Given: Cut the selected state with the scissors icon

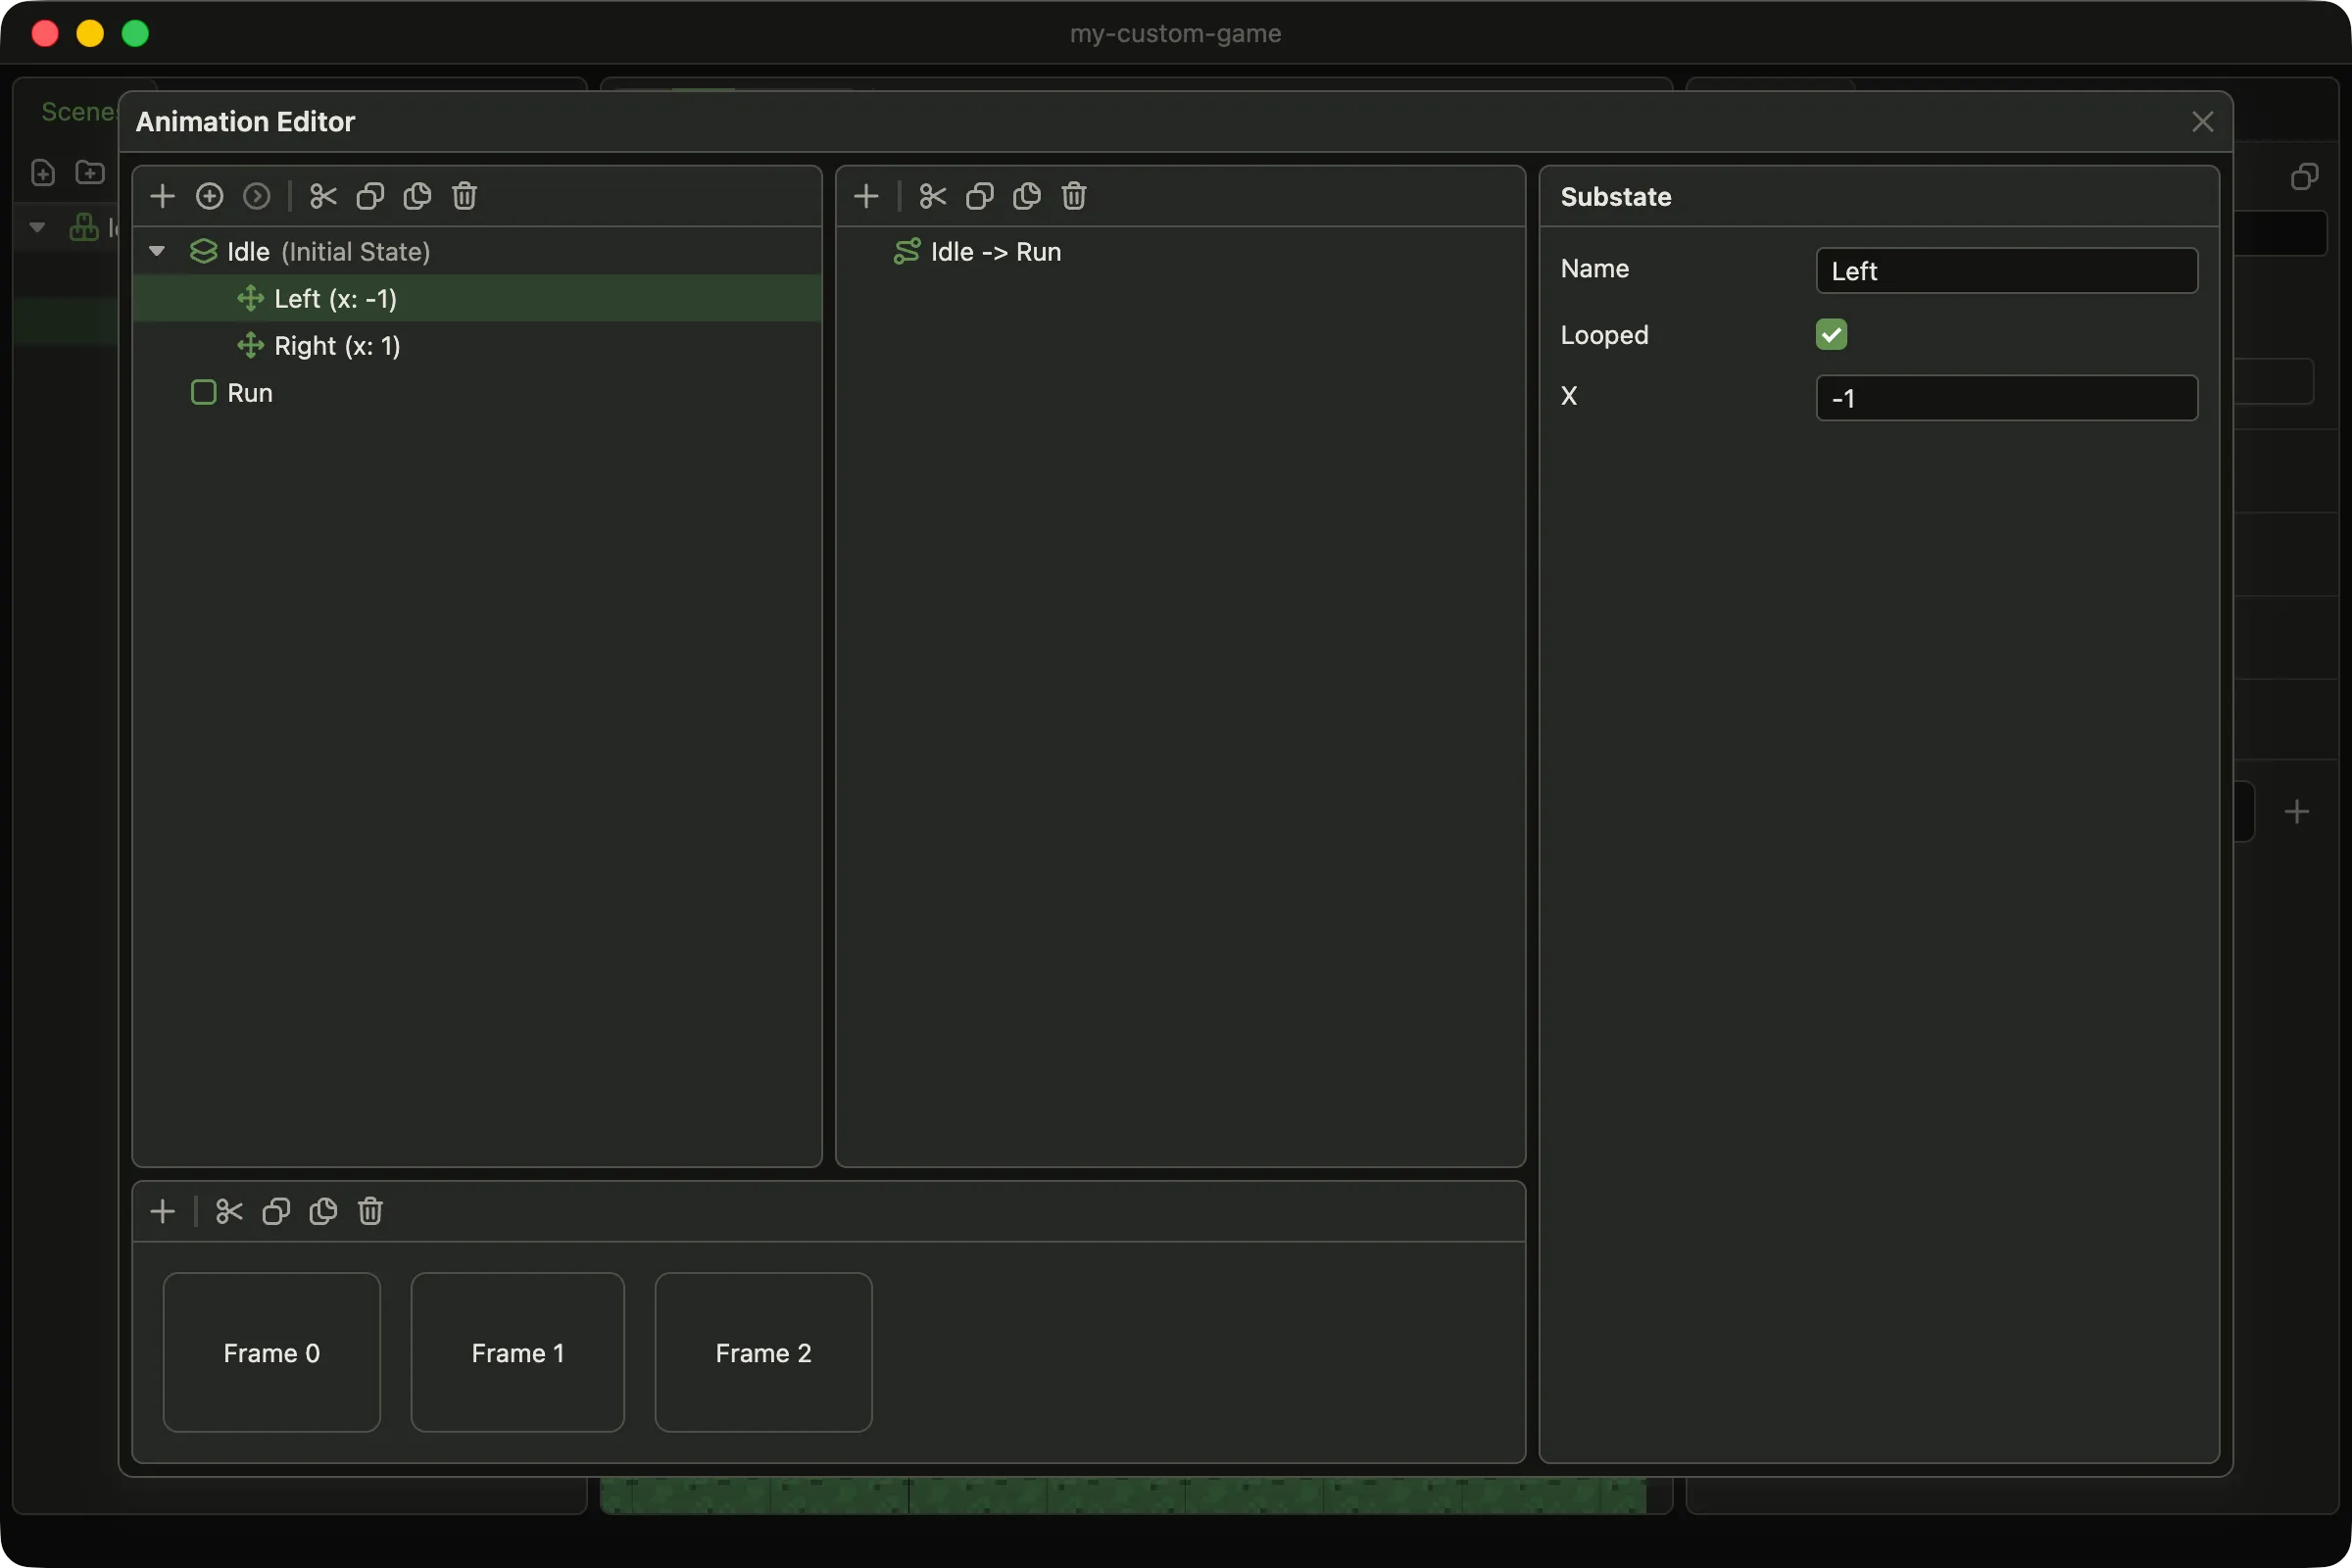Looking at the screenshot, I should pyautogui.click(x=323, y=196).
